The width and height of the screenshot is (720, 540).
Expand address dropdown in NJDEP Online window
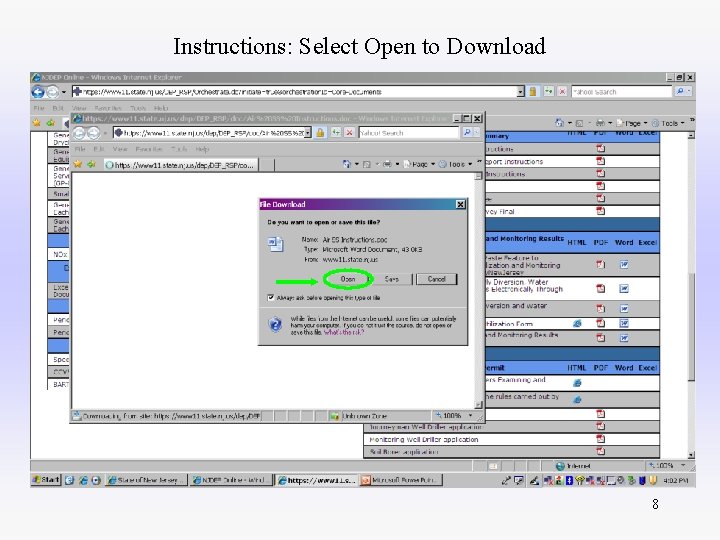(520, 92)
